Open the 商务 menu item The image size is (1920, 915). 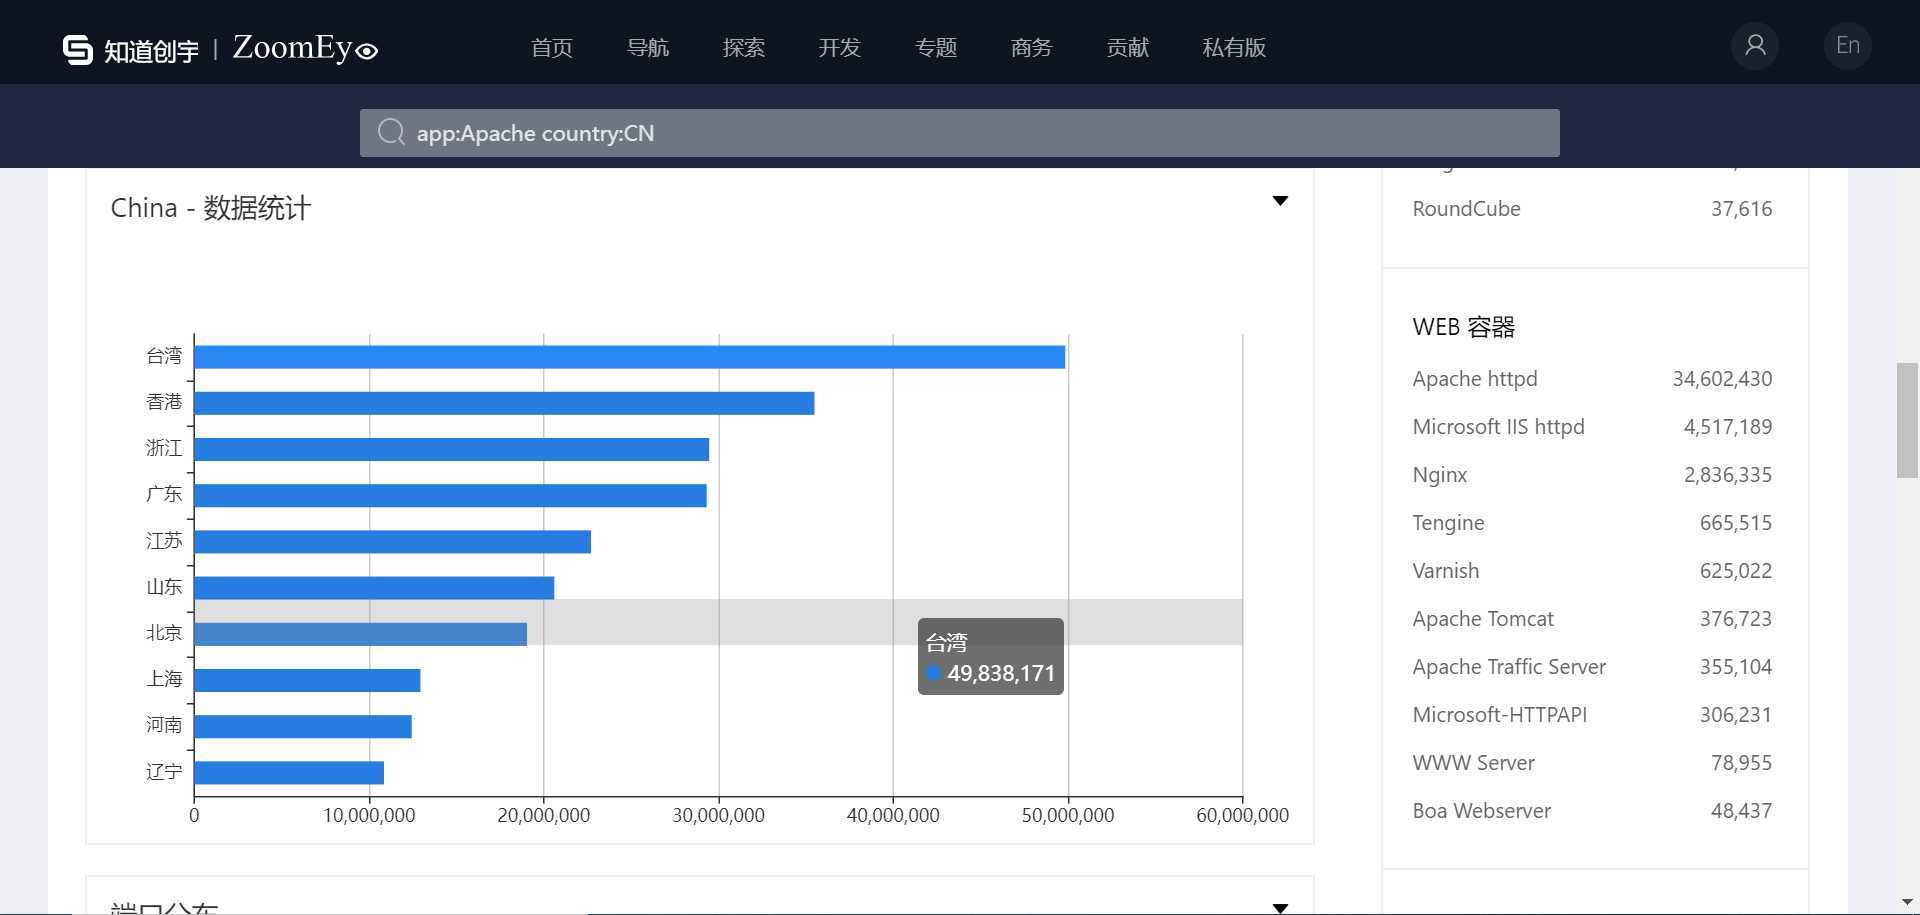click(x=1032, y=48)
